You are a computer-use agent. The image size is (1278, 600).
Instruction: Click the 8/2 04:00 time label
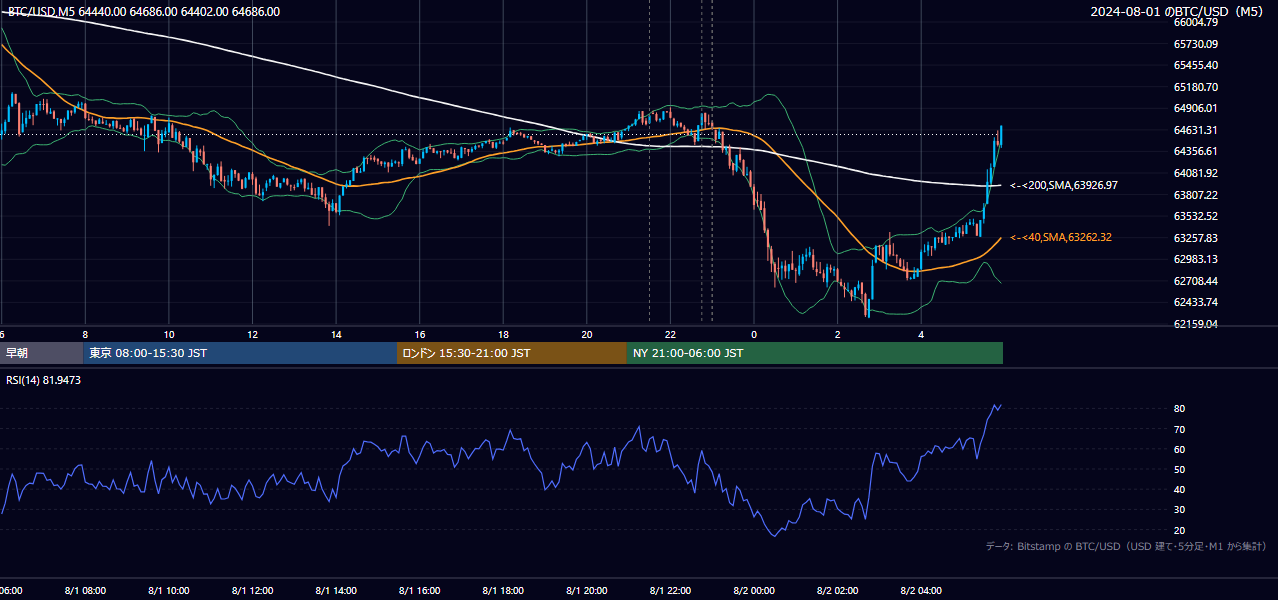[x=921, y=591]
